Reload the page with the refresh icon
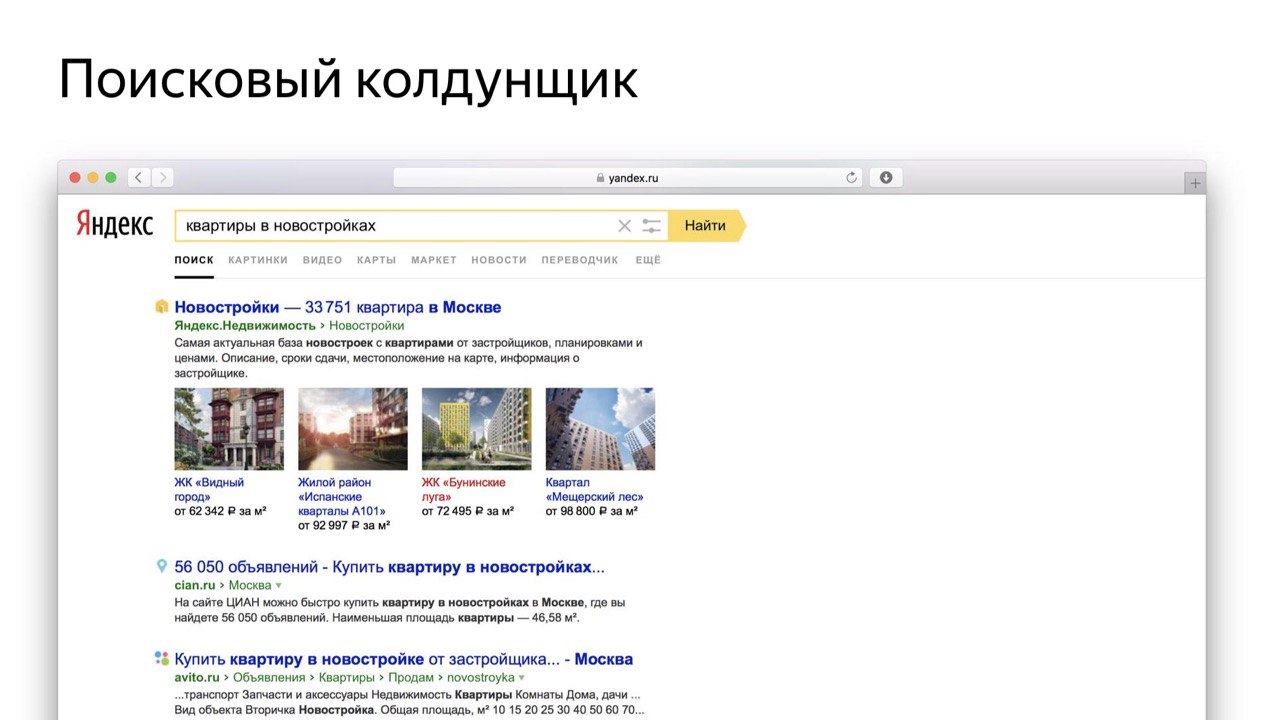Viewport: 1280px width, 720px height. tap(852, 178)
